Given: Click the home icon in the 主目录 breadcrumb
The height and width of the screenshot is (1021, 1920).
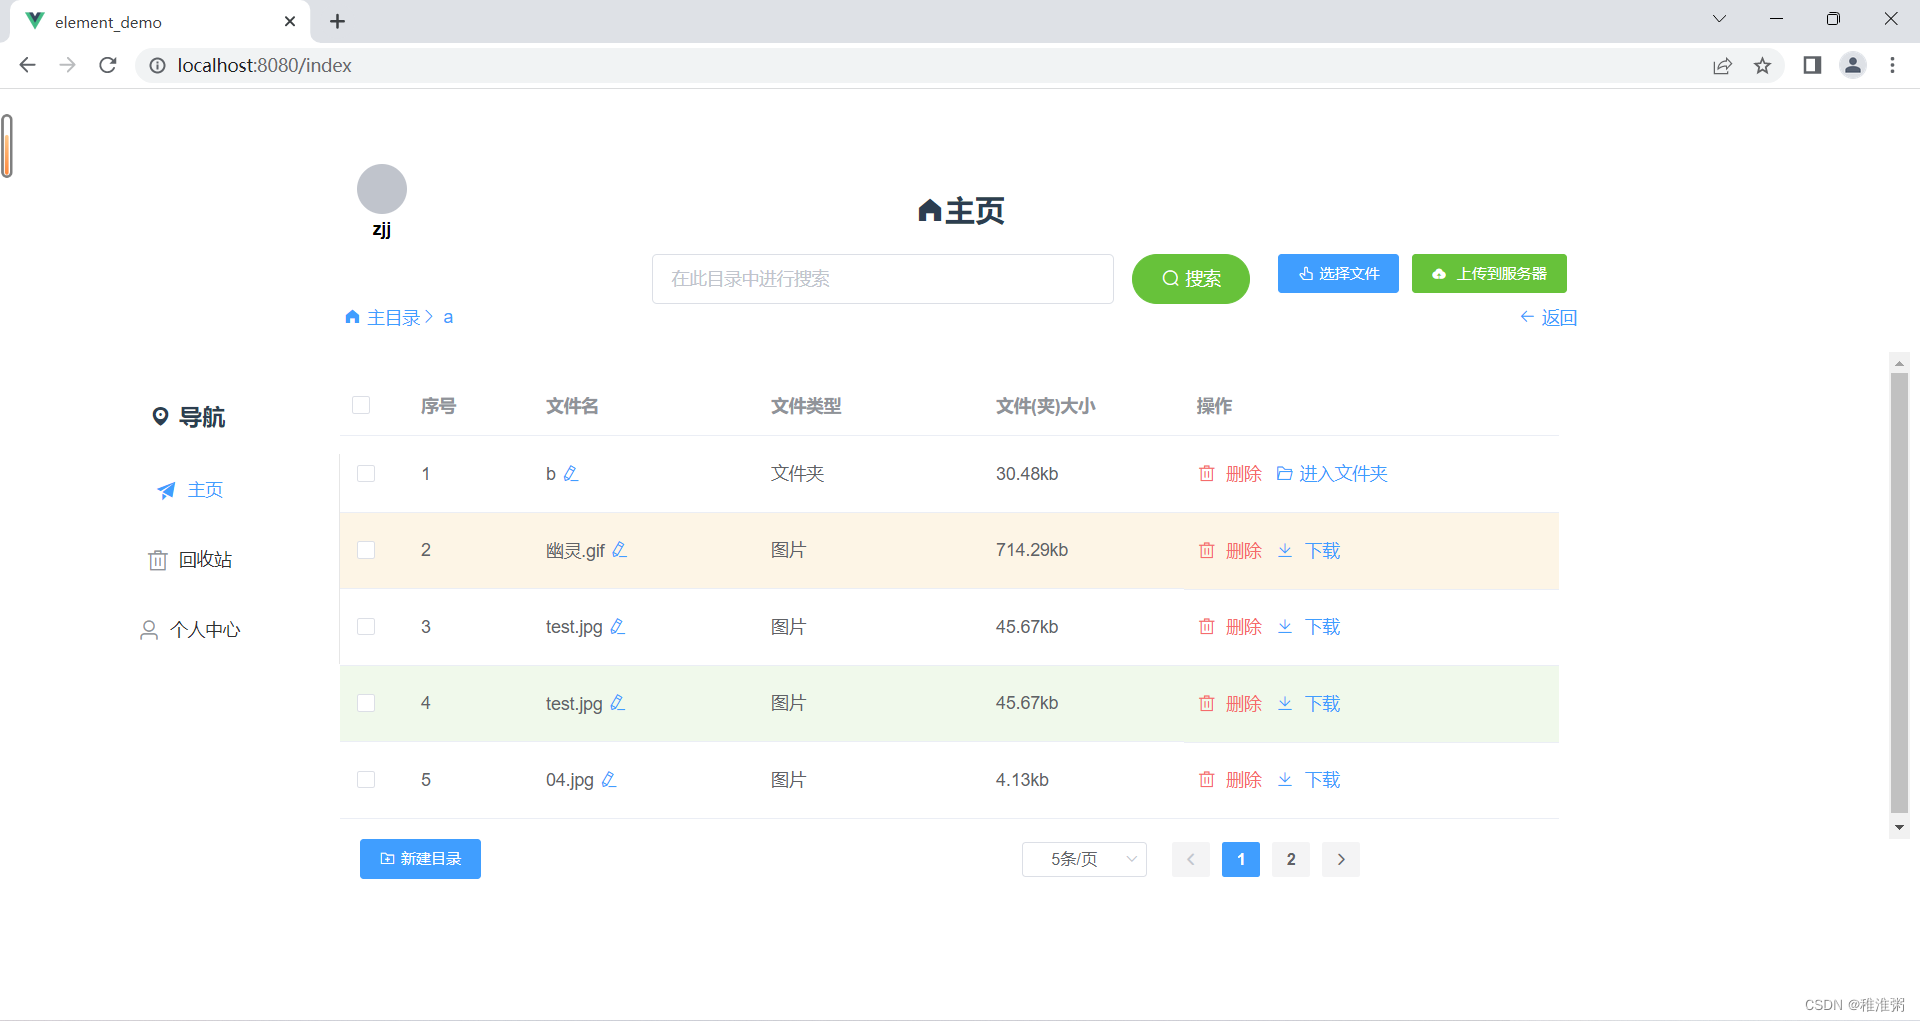Looking at the screenshot, I should 352,317.
